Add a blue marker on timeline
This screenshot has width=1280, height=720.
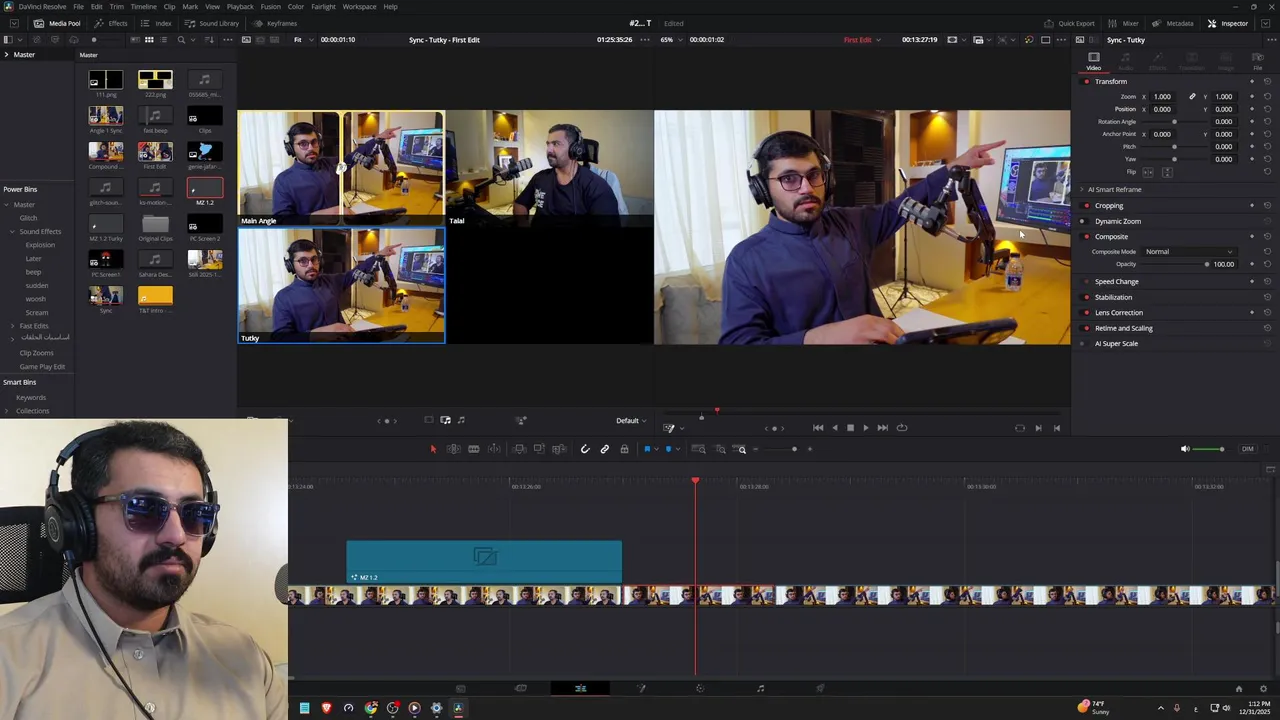[668, 449]
